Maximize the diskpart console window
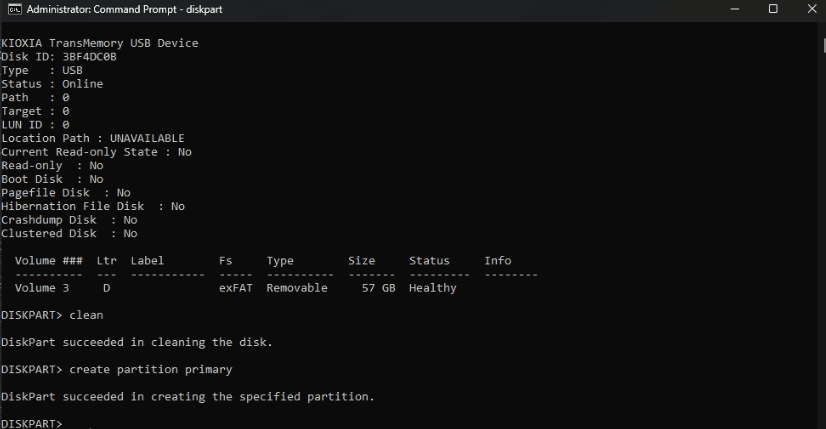 [x=773, y=9]
